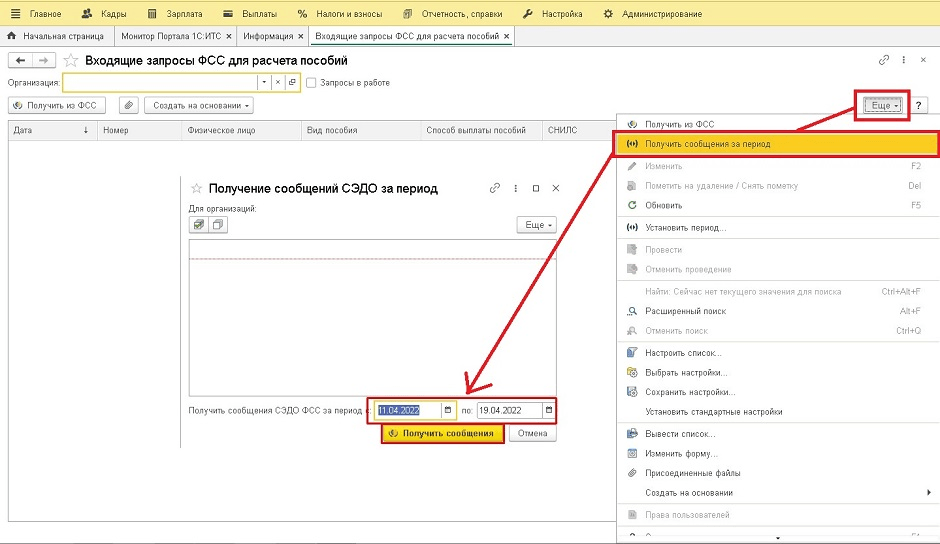The width and height of the screenshot is (940, 544).
Task: Open 'Создать на основании' dropdown
Action: 198,105
